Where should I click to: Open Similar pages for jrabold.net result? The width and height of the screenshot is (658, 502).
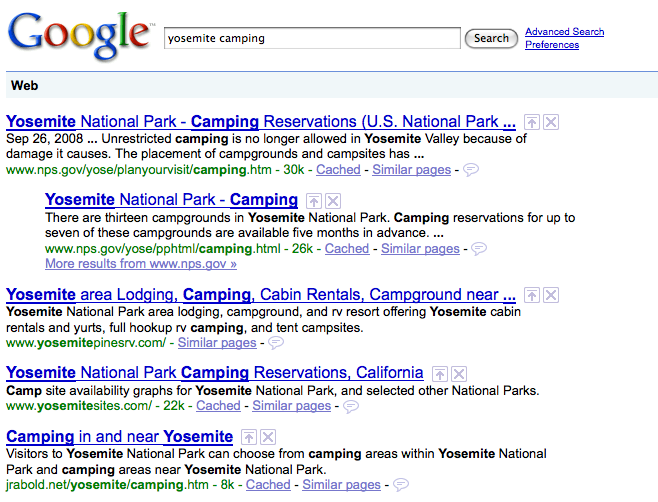point(342,484)
